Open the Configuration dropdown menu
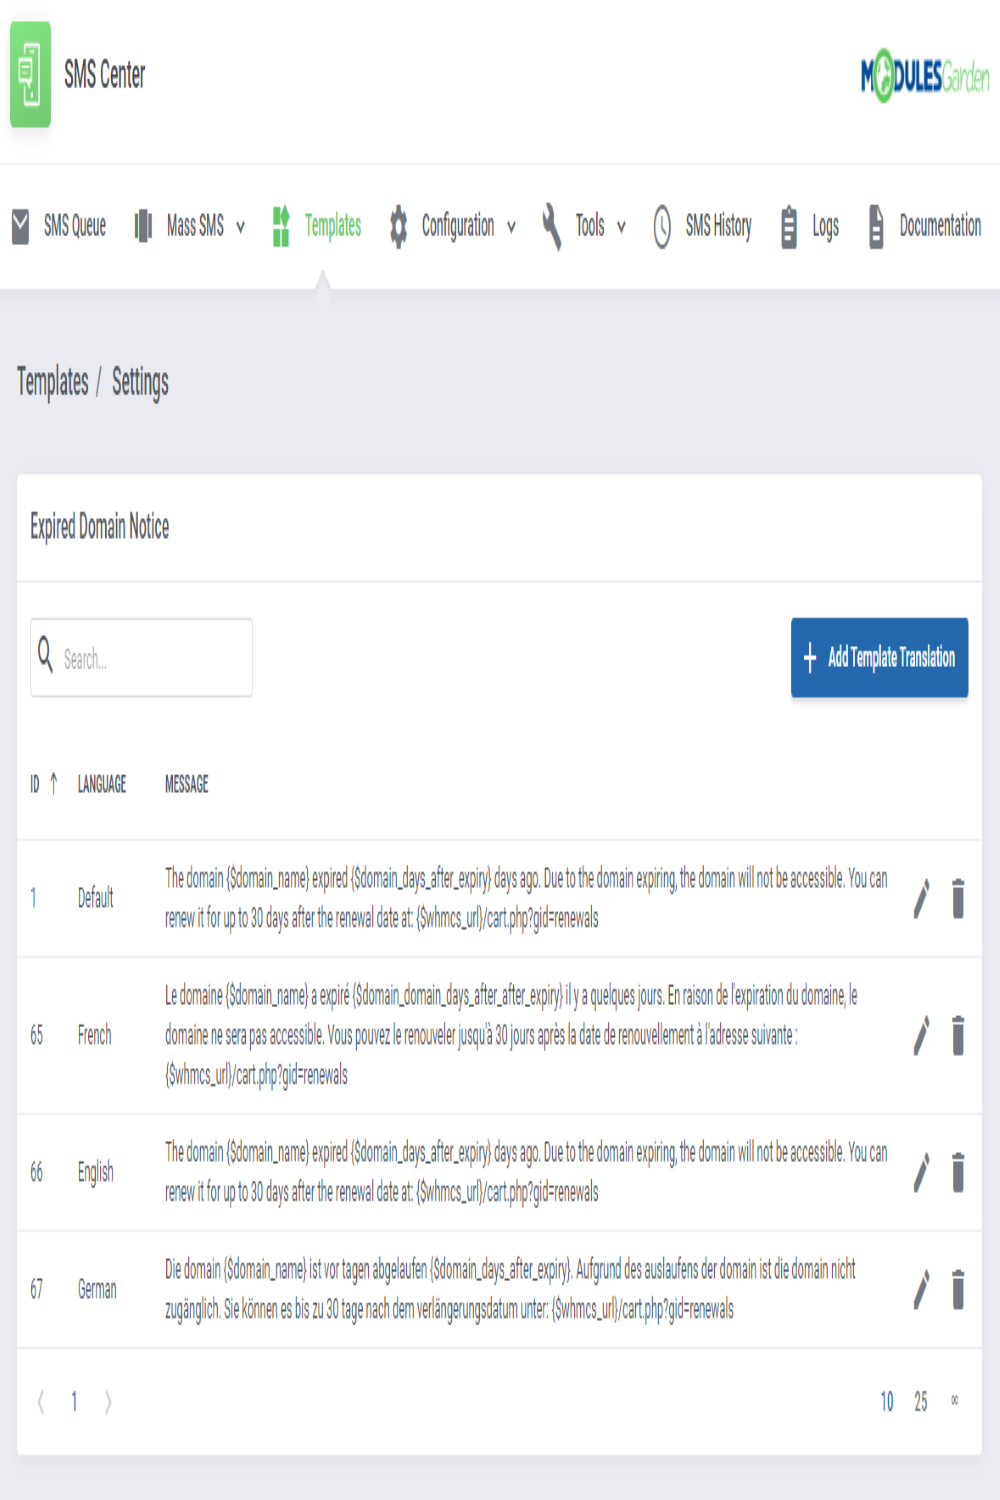 (454, 226)
